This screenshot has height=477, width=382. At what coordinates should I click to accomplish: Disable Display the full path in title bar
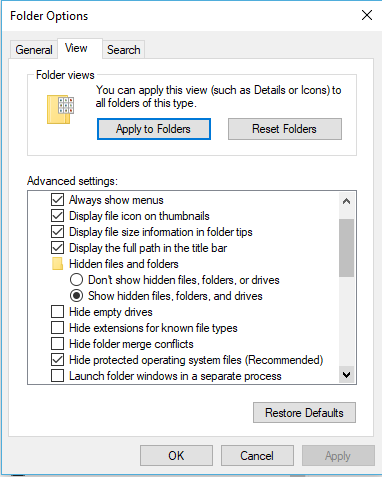pos(57,248)
